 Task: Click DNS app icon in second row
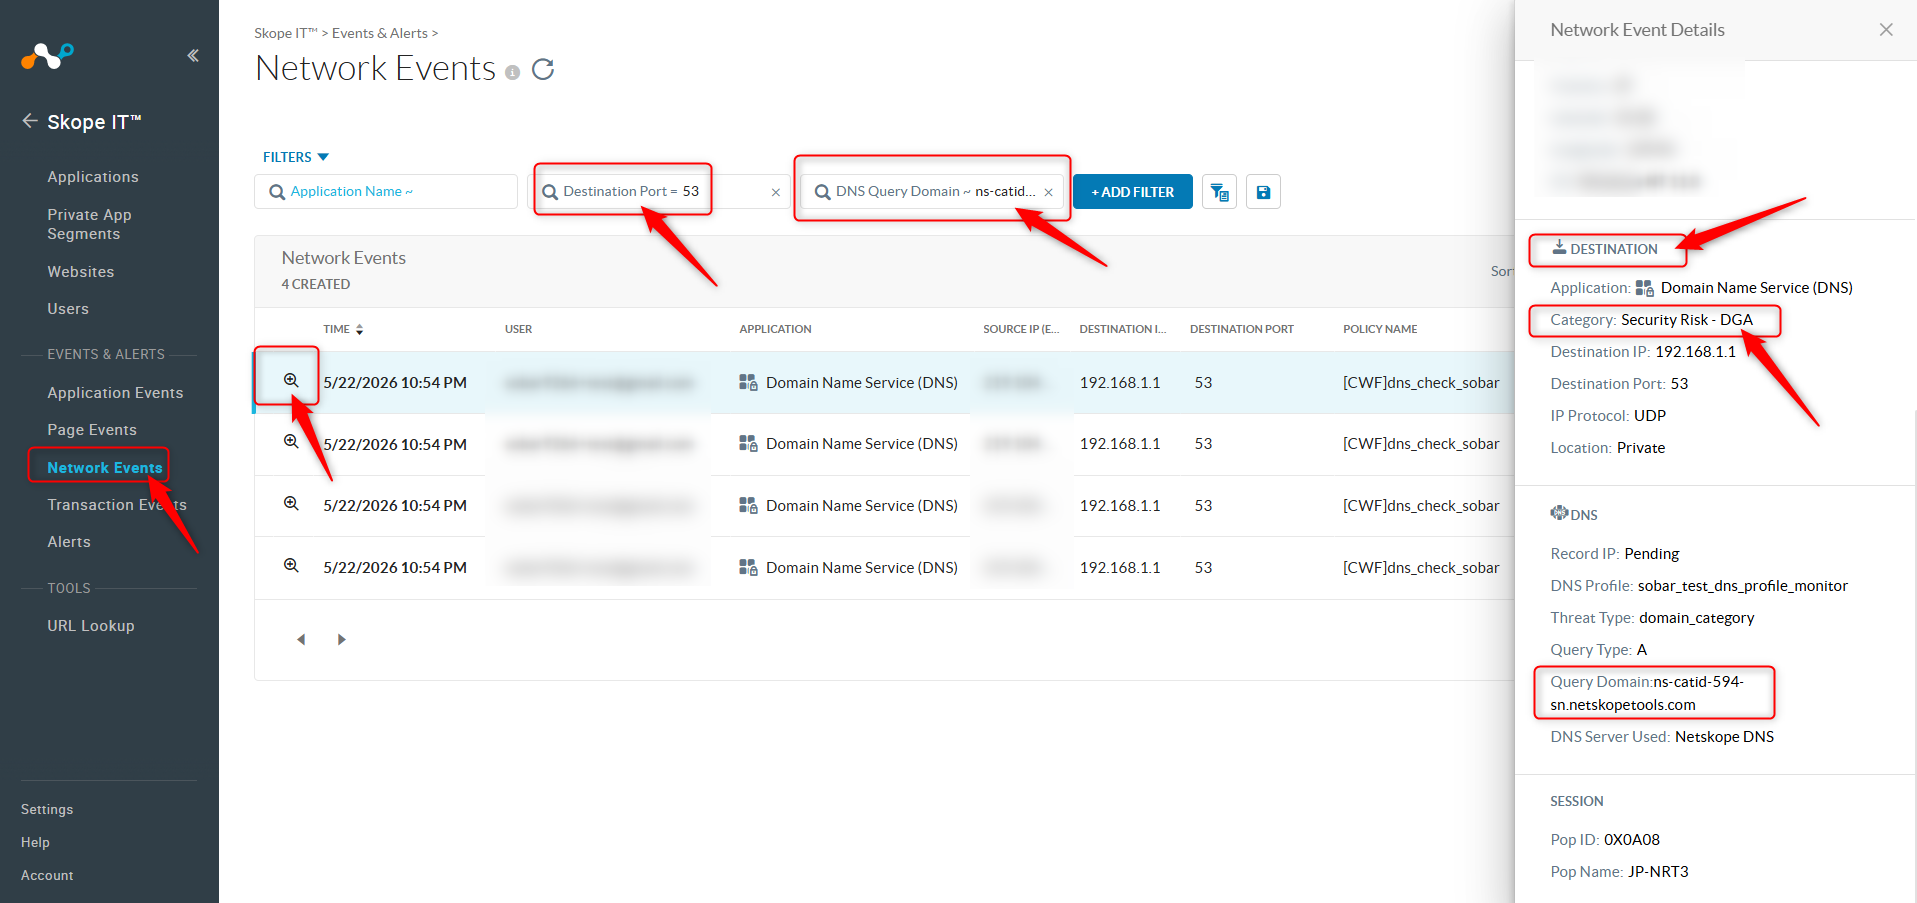tap(748, 443)
